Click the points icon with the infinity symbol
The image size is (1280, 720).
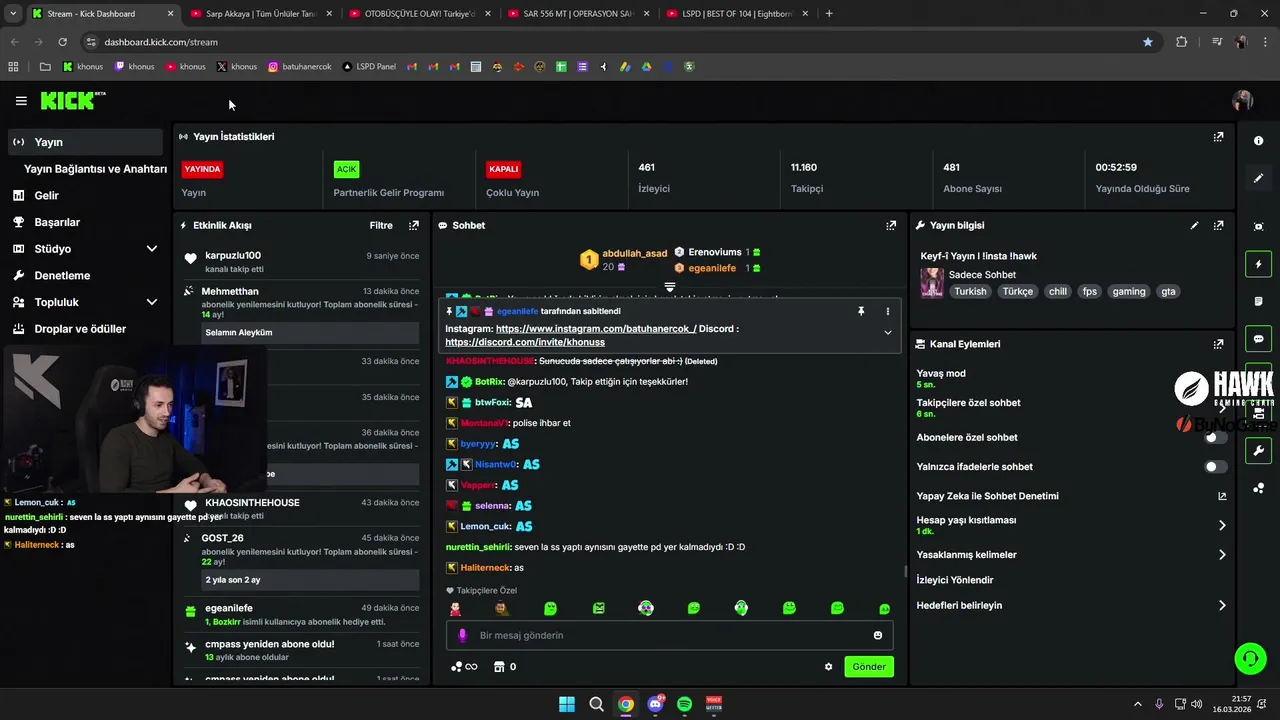(x=464, y=667)
